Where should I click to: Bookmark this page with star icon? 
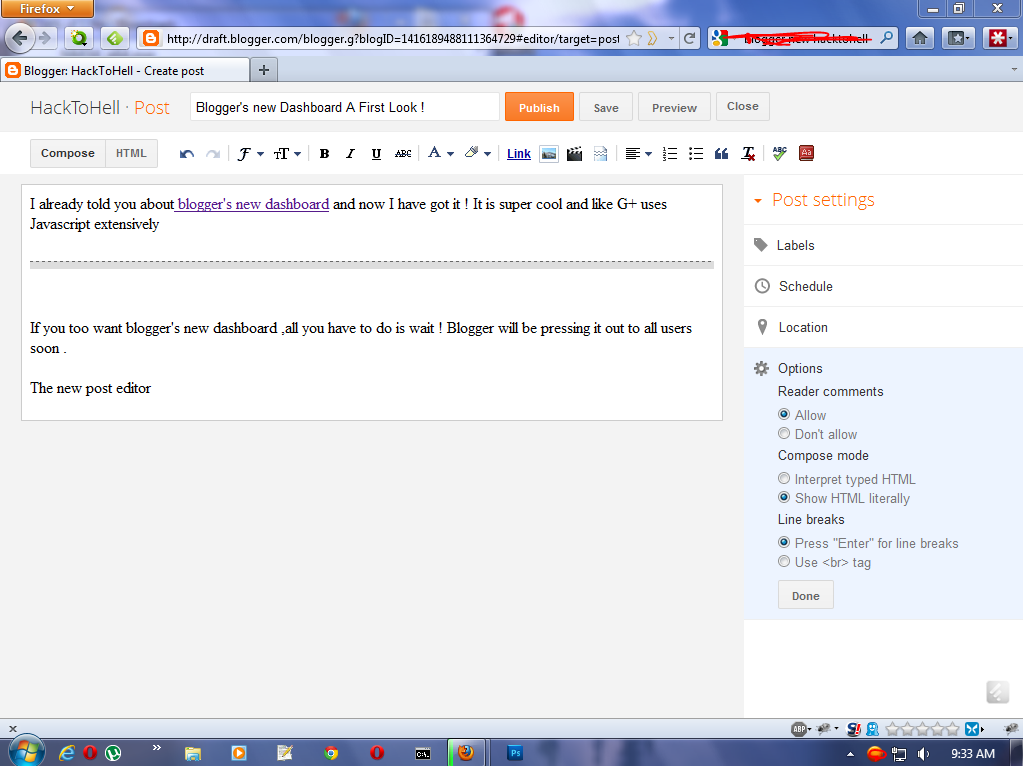pos(634,38)
